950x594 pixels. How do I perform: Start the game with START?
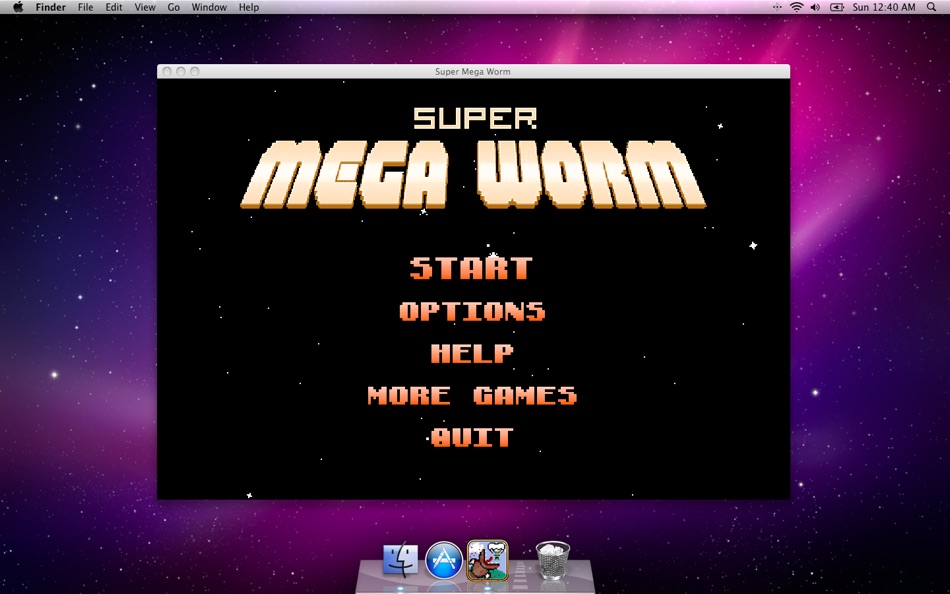(471, 268)
